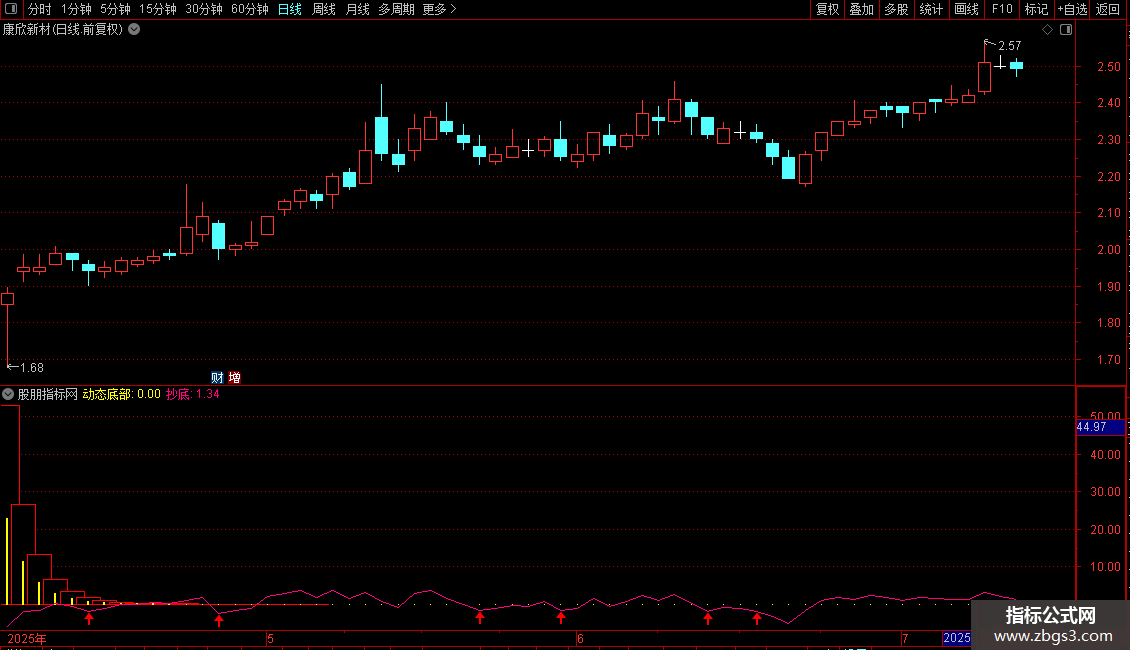Select the 30分钟 period
1130x650 pixels.
(x=204, y=9)
